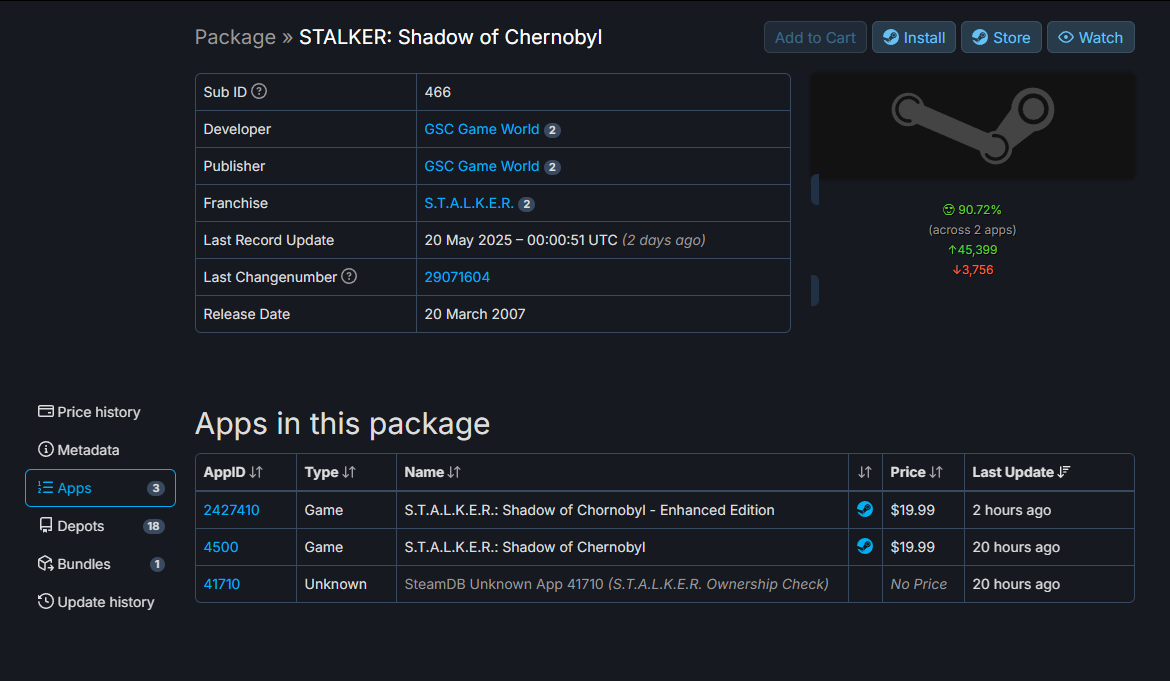Open the Steam logo package image
This screenshot has height=681, width=1170.
coord(972,125)
